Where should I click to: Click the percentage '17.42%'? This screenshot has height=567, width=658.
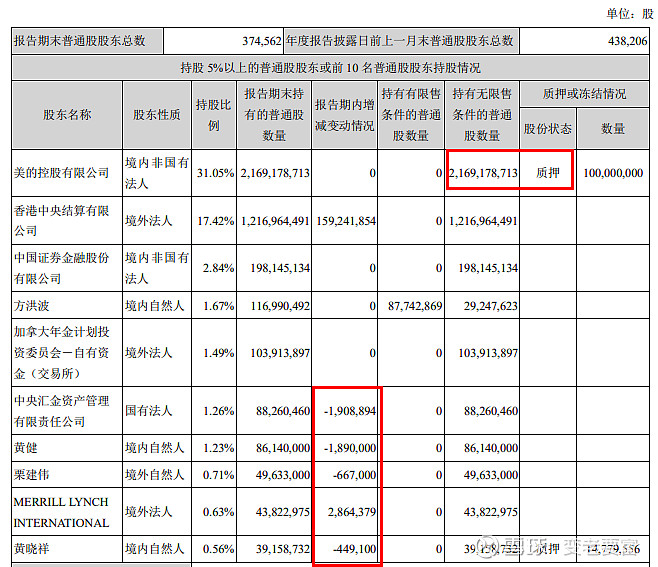pos(215,221)
